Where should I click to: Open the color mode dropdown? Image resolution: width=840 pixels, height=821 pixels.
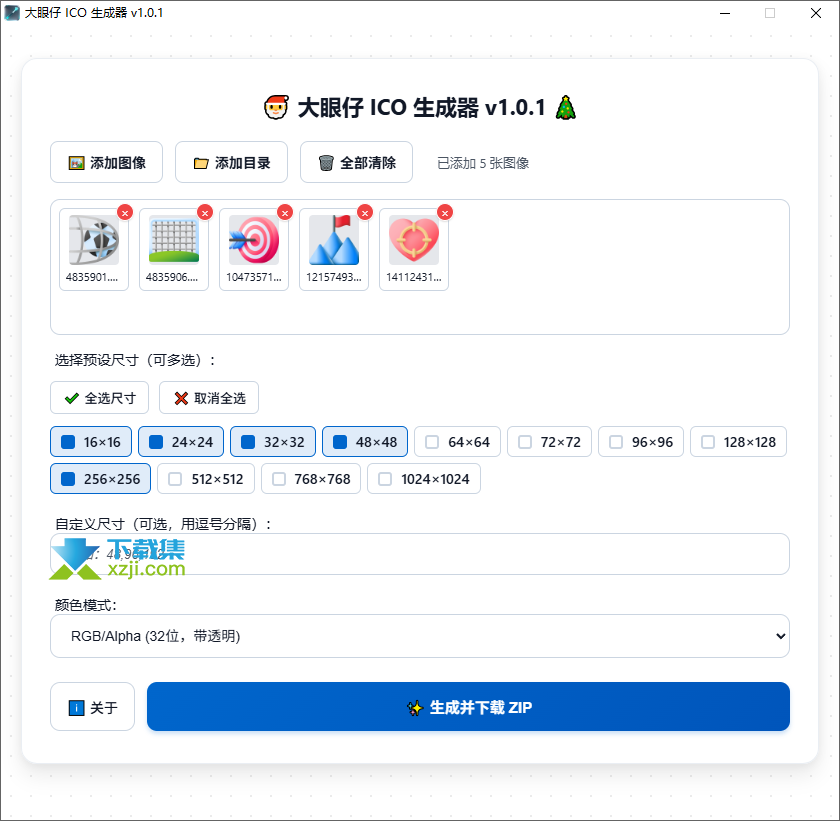(x=418, y=636)
